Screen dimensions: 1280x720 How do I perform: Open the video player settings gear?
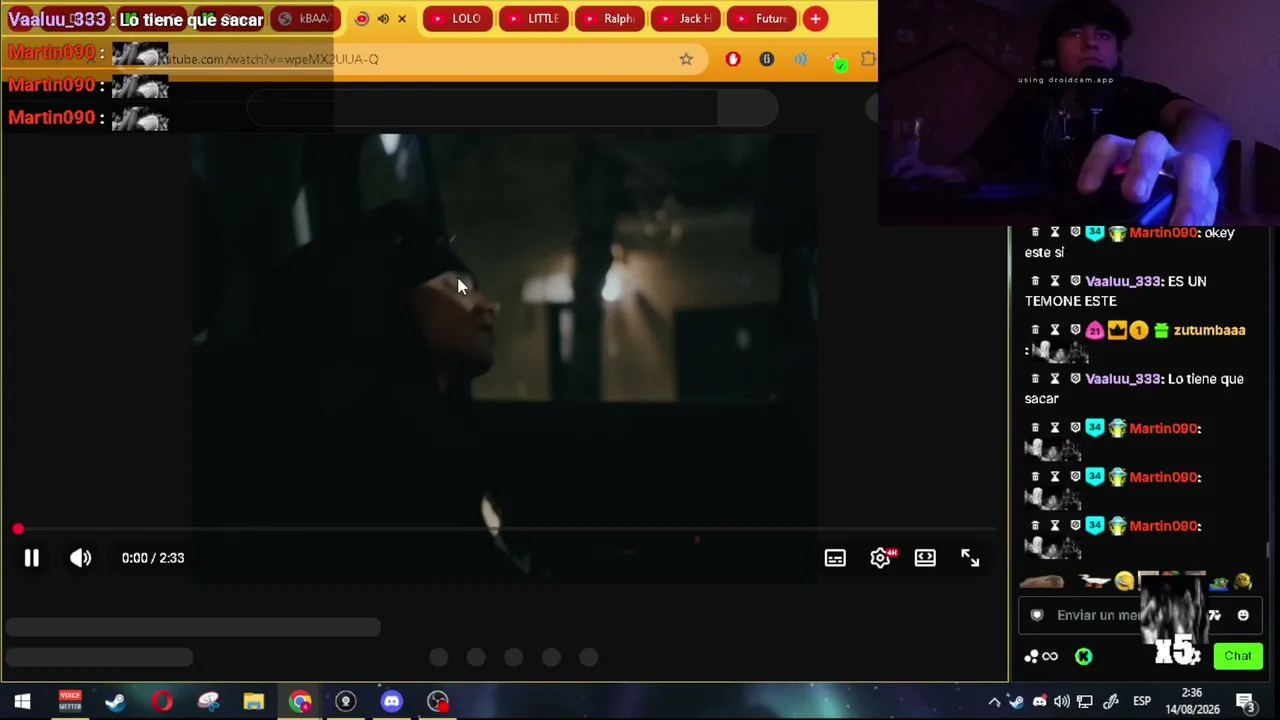880,558
